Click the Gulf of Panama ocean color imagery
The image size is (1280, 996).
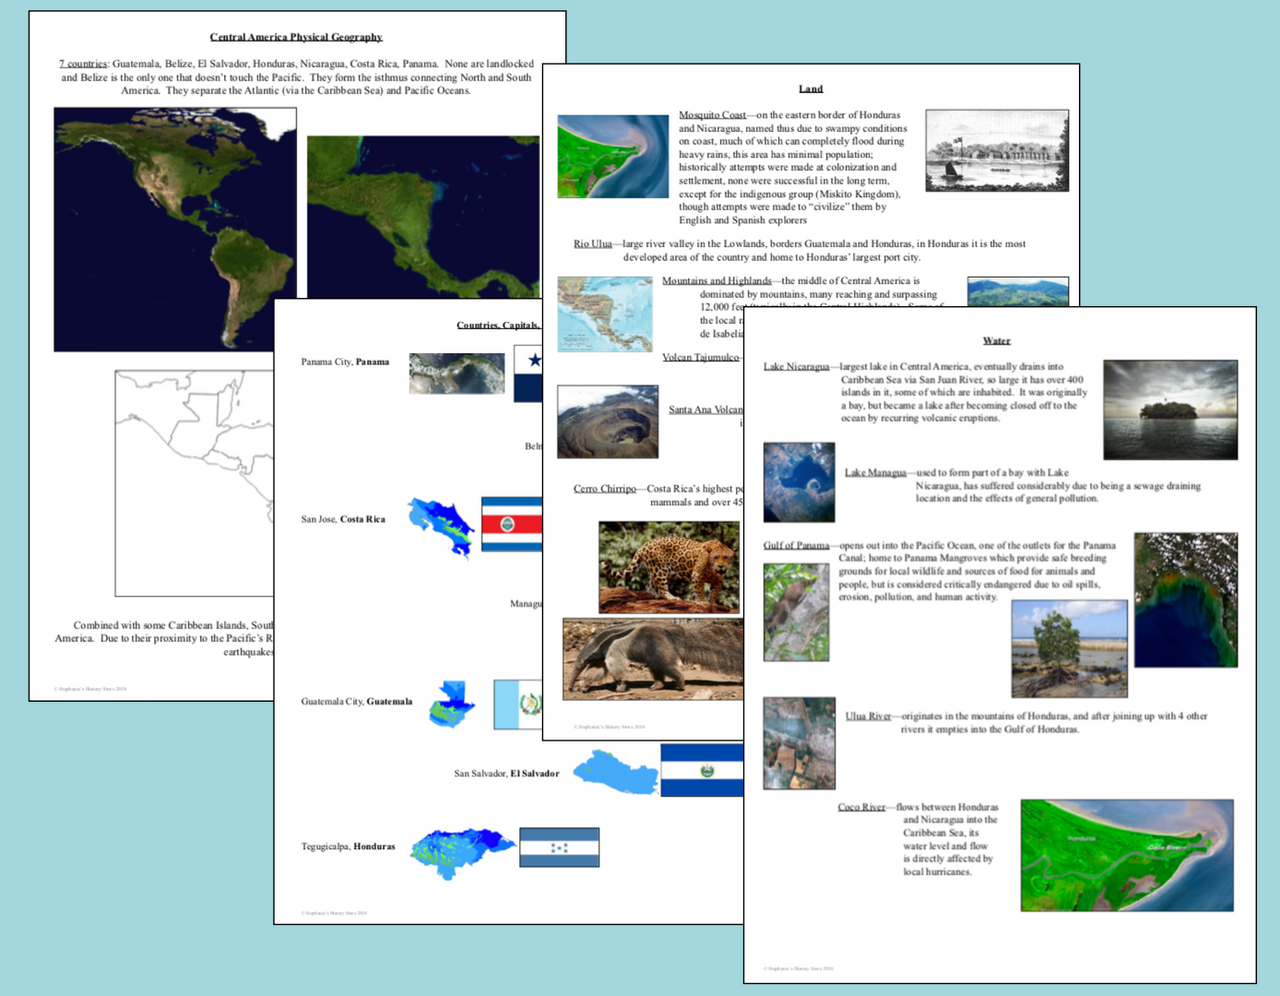1186,600
